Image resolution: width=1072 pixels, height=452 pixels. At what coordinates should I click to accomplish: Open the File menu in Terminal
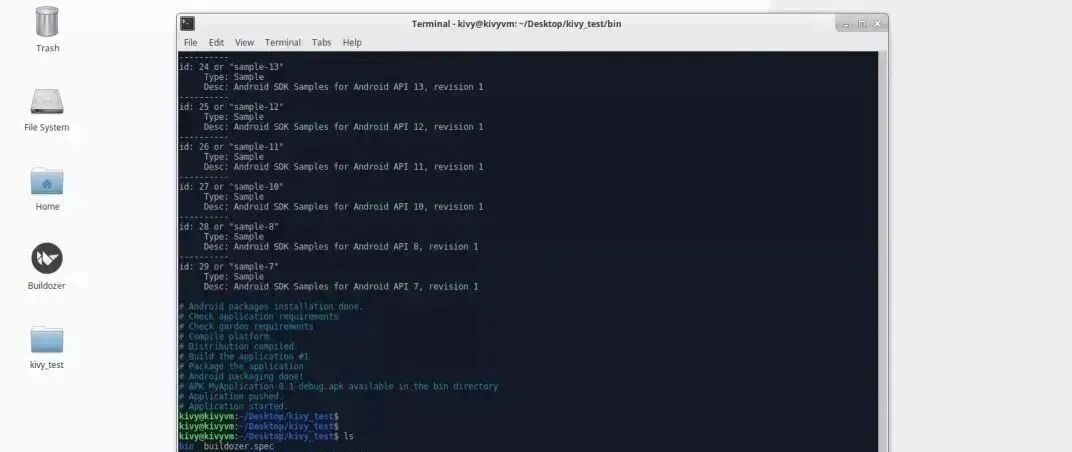click(x=190, y=42)
